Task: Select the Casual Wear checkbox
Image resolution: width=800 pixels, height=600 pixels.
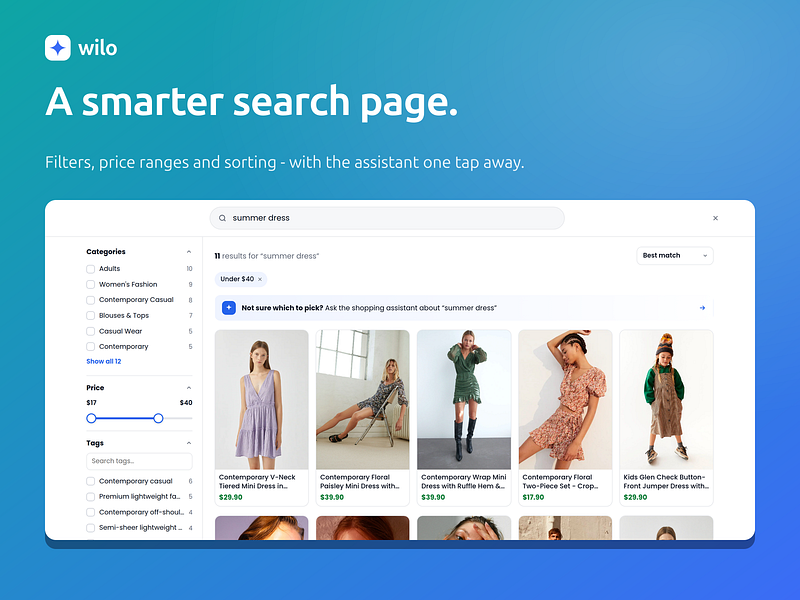Action: (90, 331)
